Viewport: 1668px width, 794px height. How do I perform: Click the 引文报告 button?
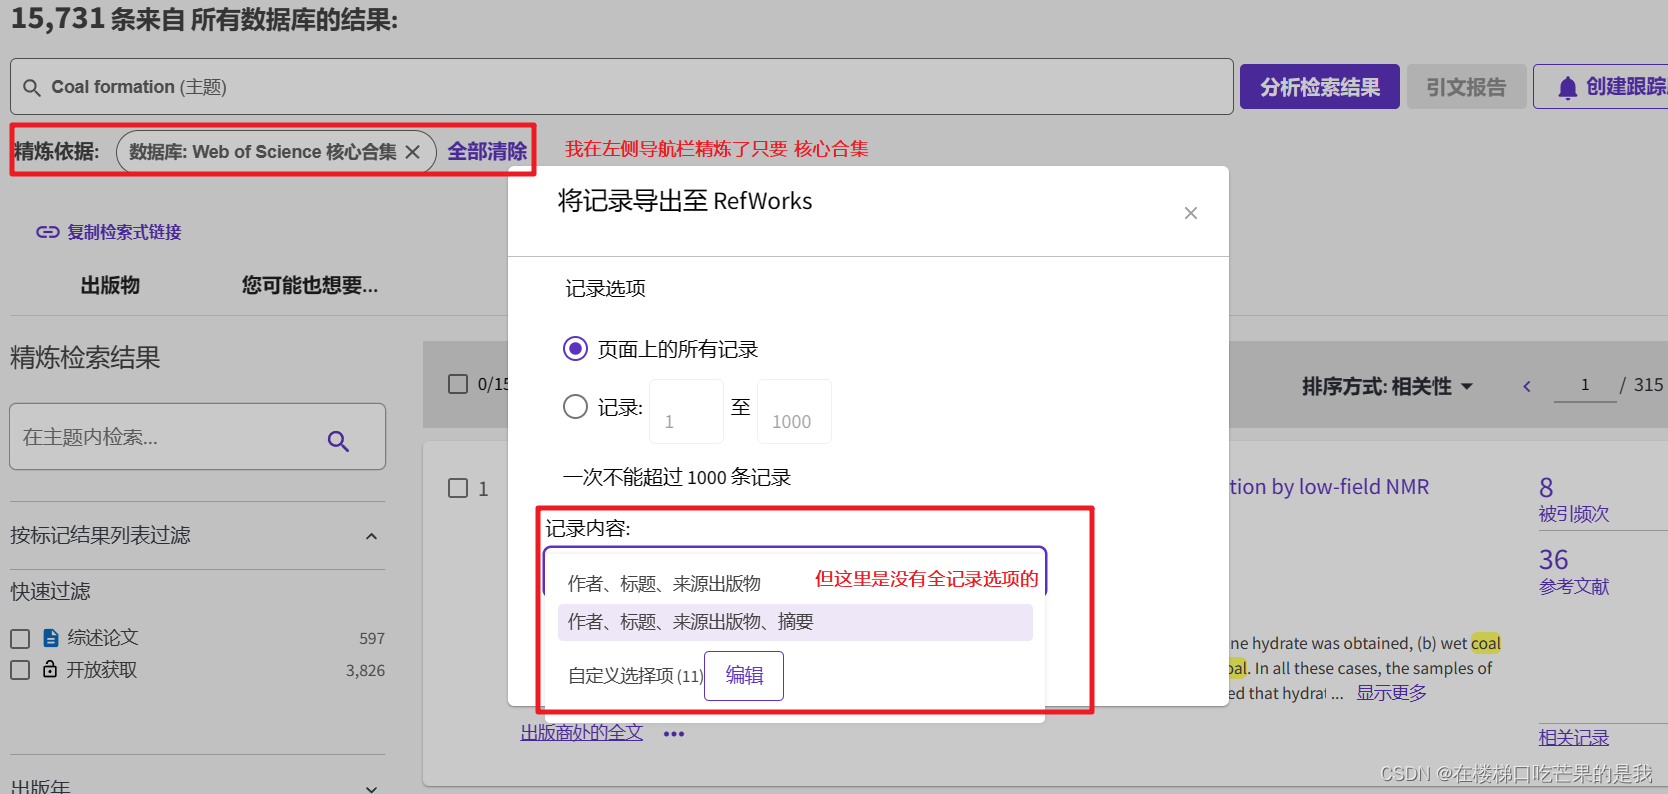coord(1467,87)
